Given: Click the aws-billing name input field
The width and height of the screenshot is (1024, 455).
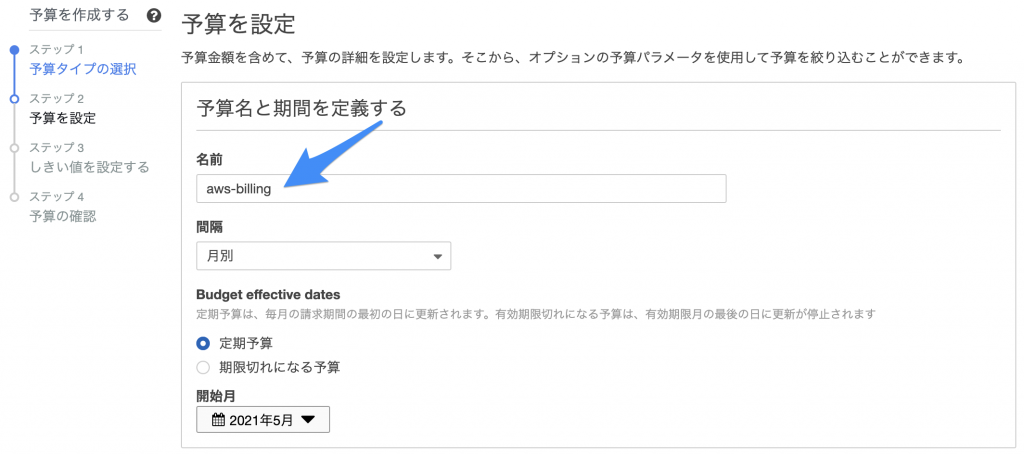Looking at the screenshot, I should click(x=461, y=189).
